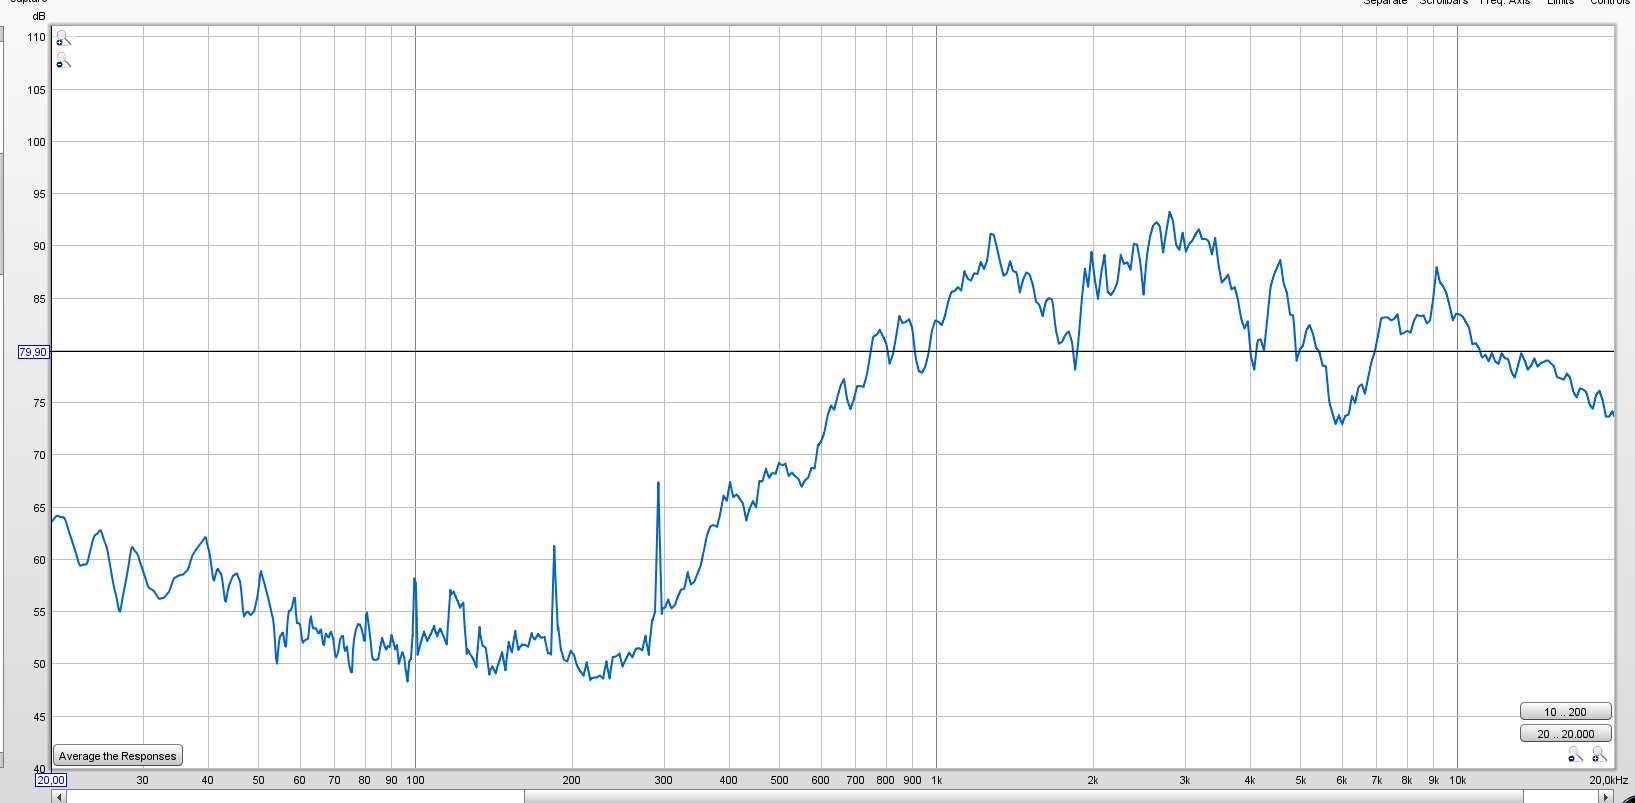Click the dB unit label above the axis
1635x803 pixels.
click(x=39, y=16)
